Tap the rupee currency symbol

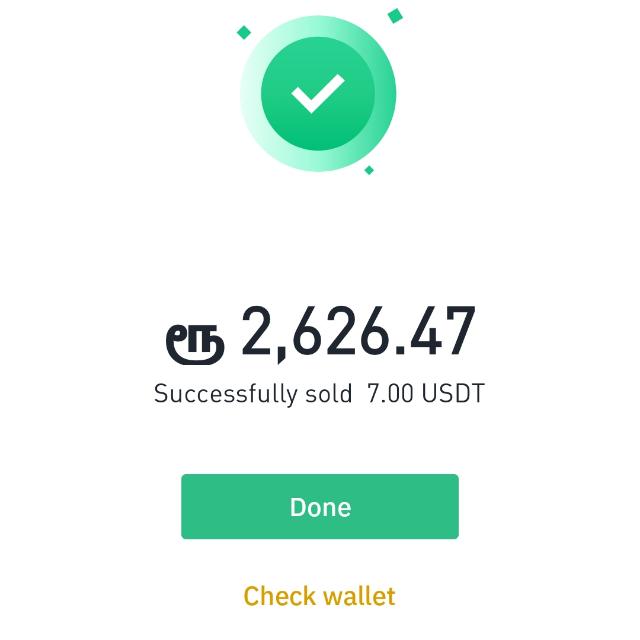pyautogui.click(x=195, y=344)
